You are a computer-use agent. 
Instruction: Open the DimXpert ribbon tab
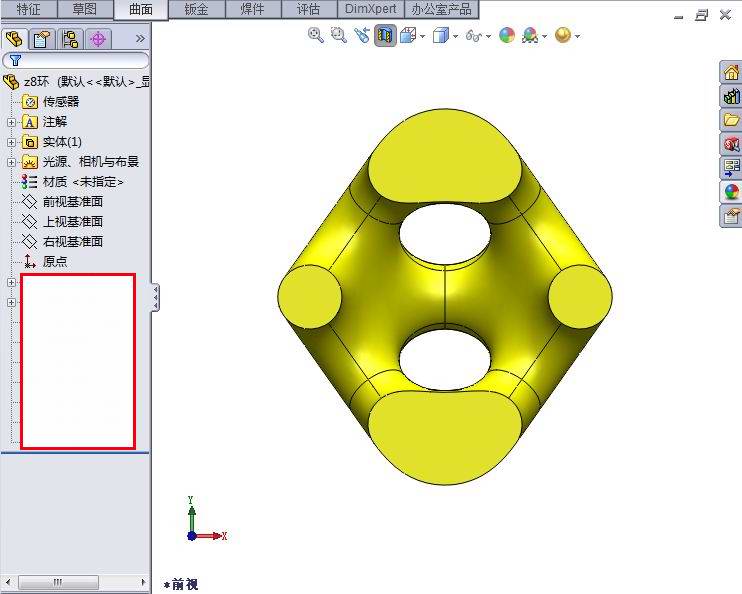(x=371, y=9)
